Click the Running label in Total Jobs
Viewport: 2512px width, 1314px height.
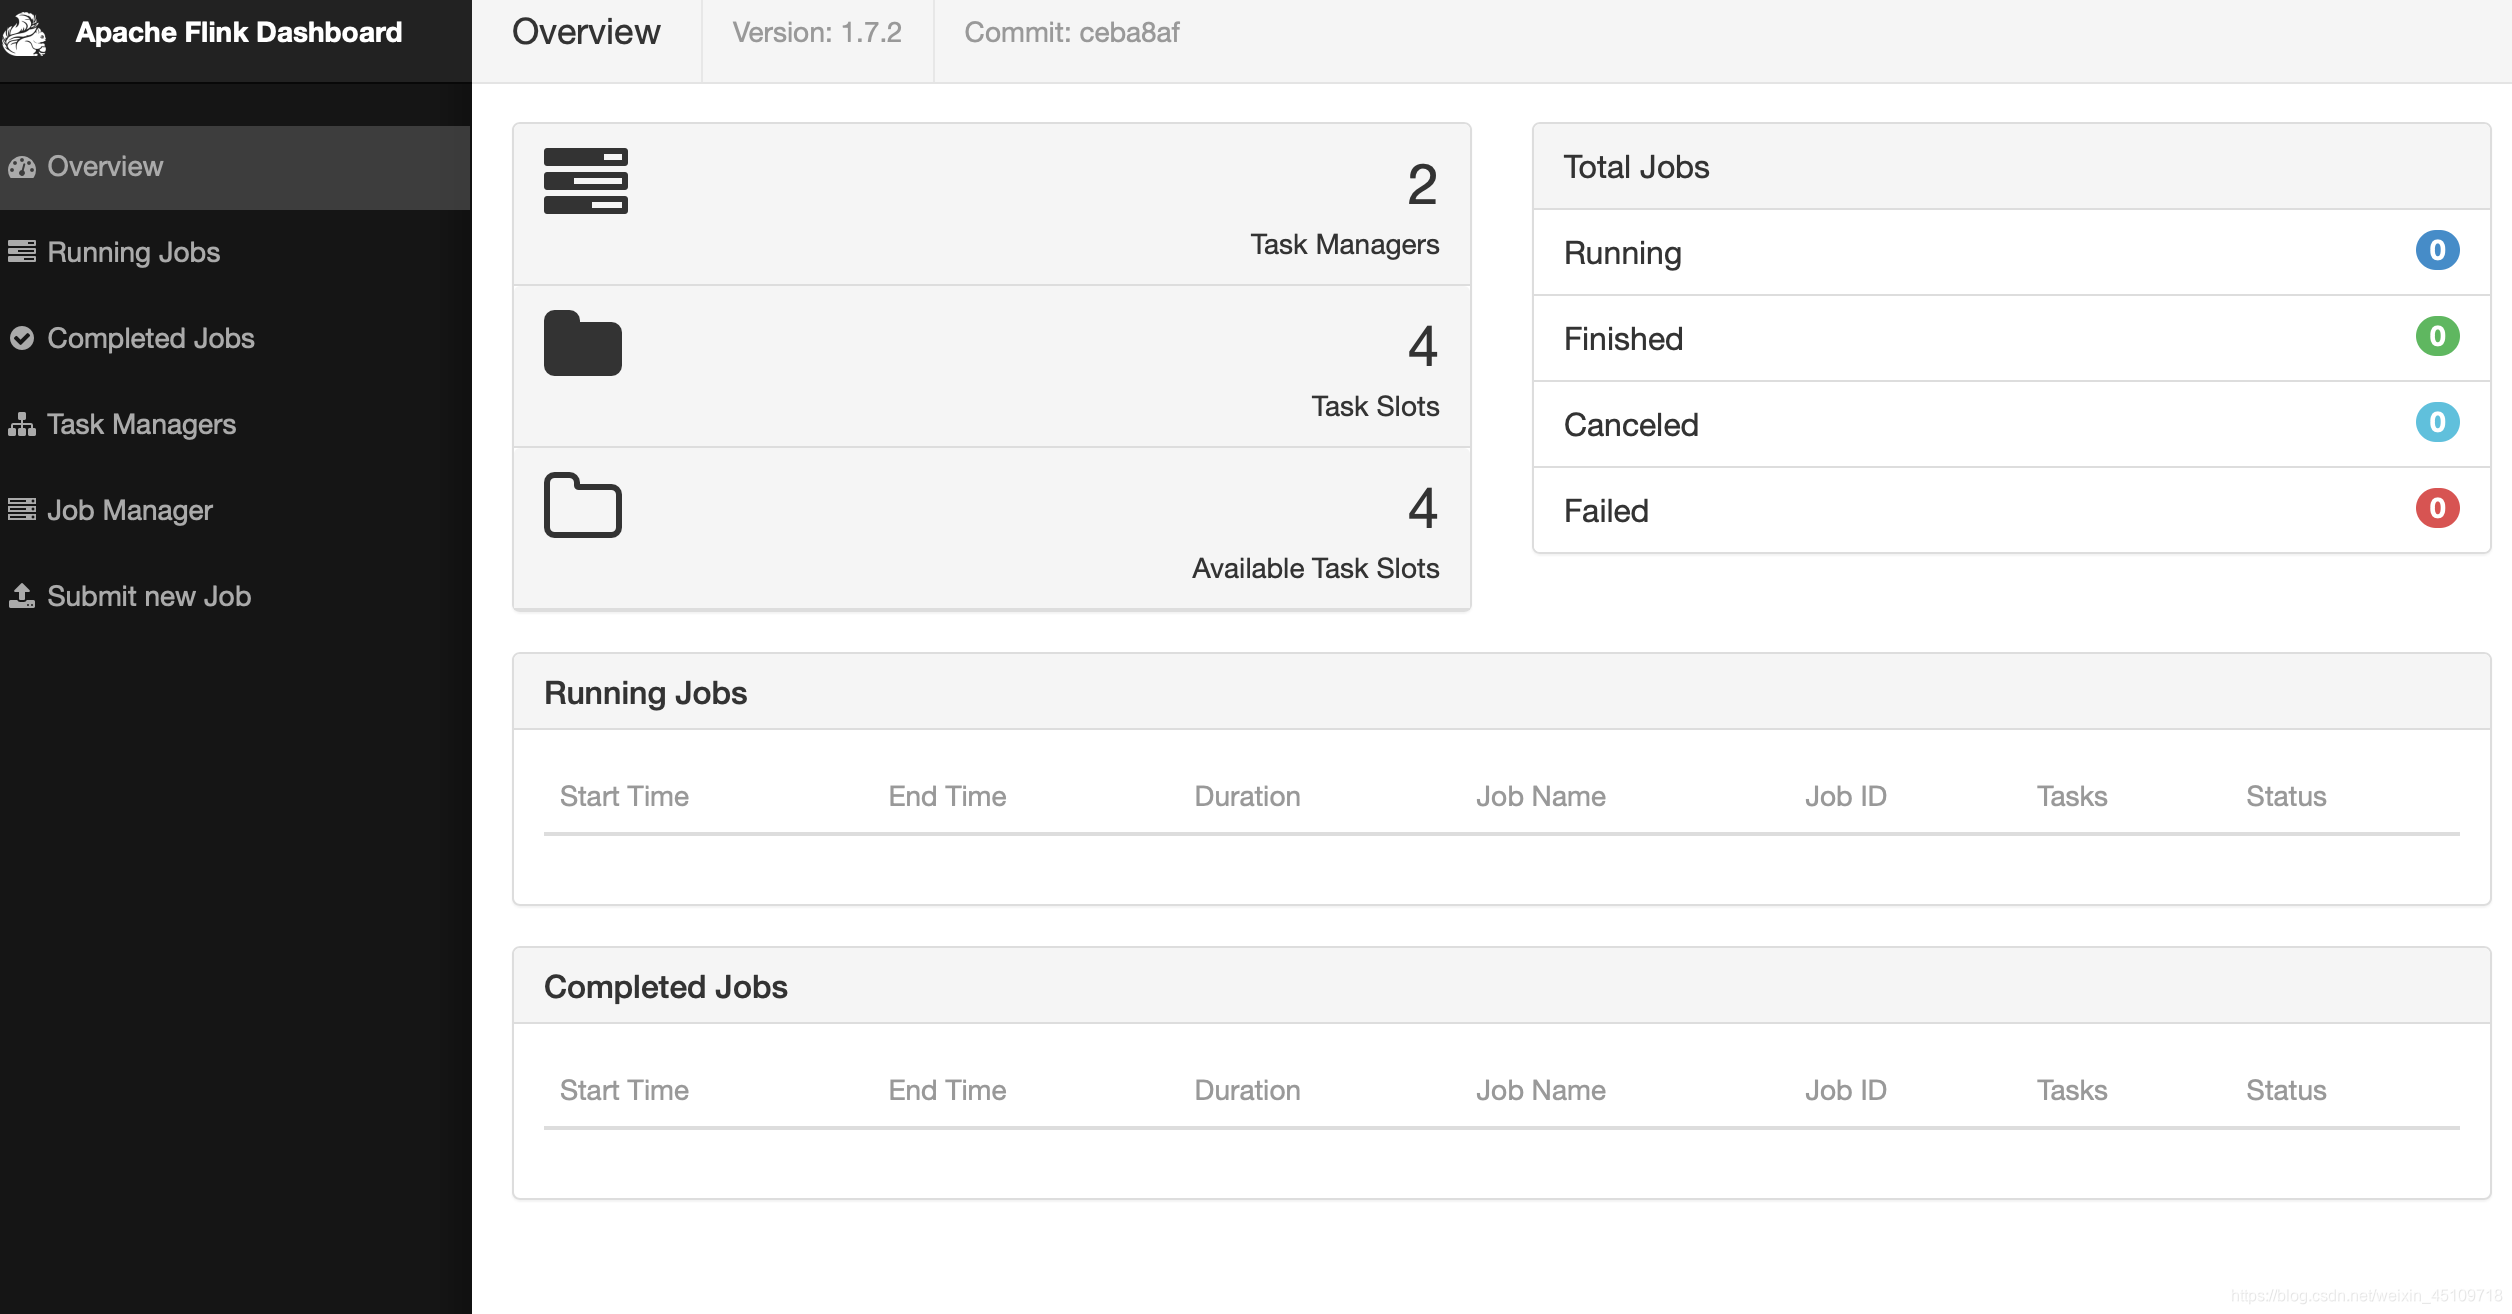coord(1622,254)
